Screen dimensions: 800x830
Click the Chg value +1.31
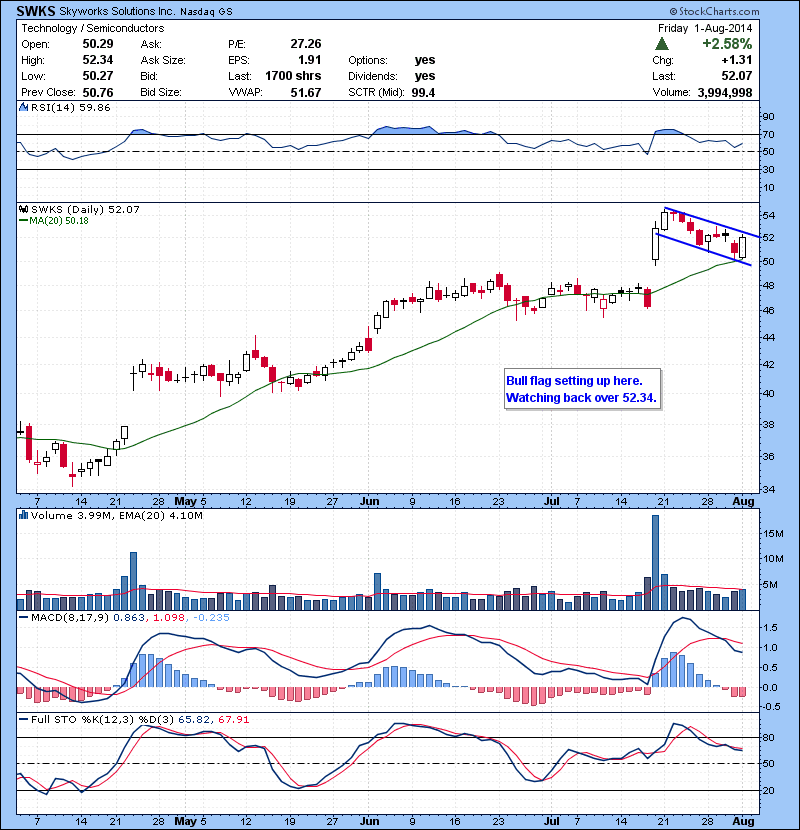[736, 60]
